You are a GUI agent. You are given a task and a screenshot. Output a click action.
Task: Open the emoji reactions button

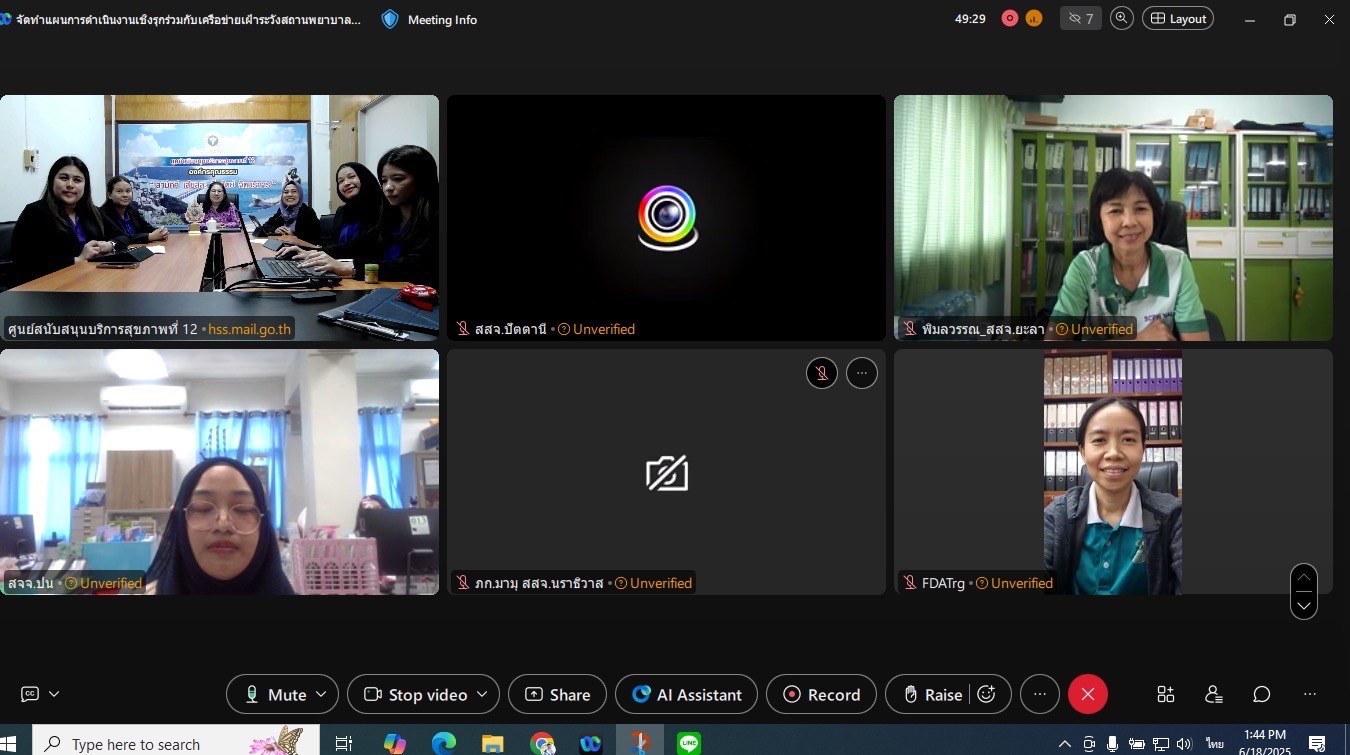[987, 694]
